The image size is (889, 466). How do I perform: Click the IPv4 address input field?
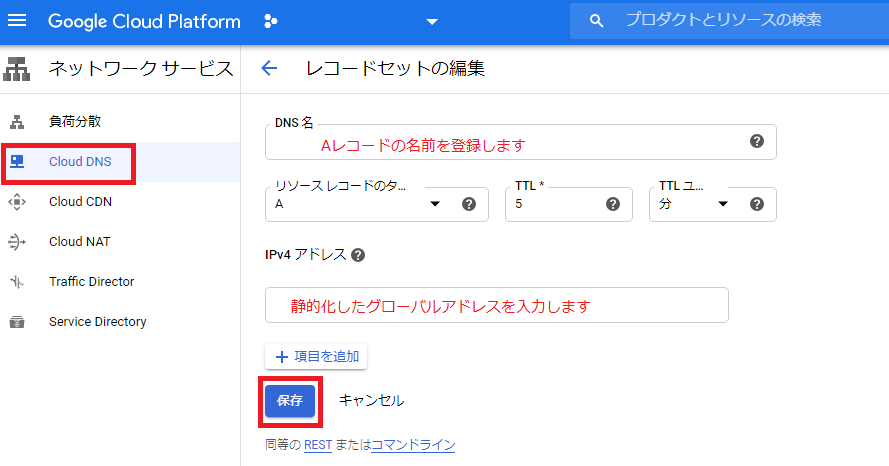point(497,305)
